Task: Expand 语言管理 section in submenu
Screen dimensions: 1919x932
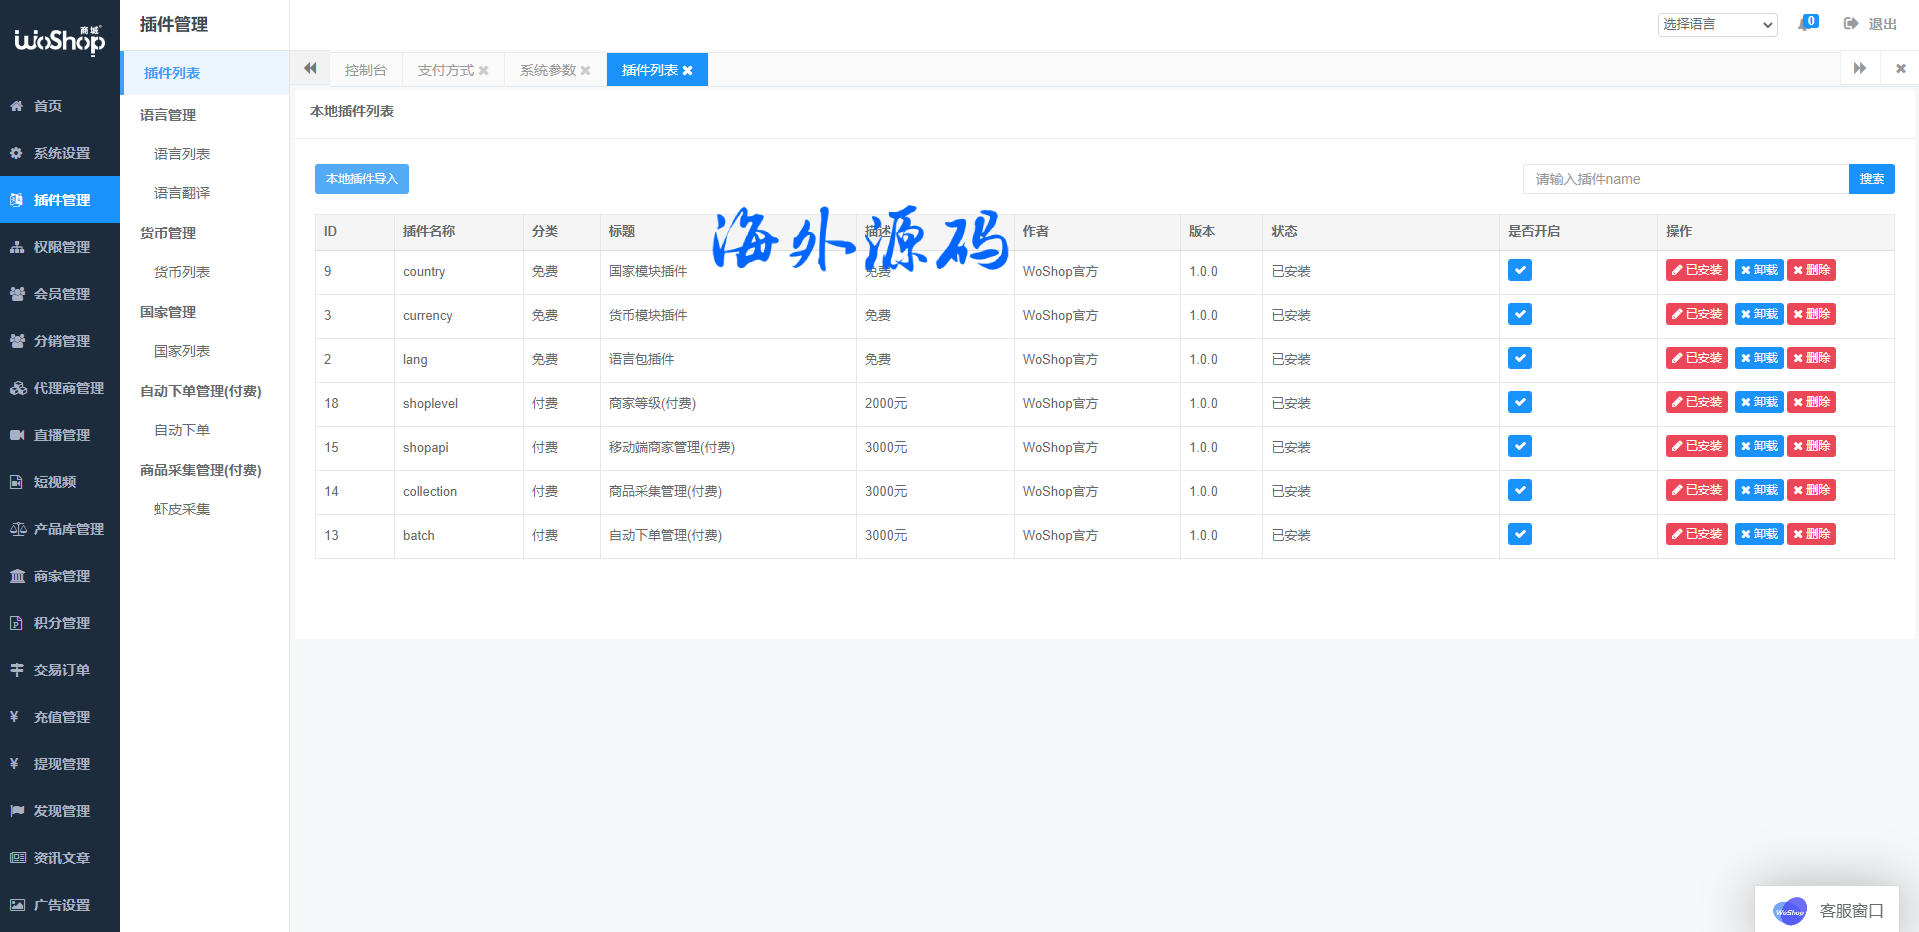Action: click(168, 115)
